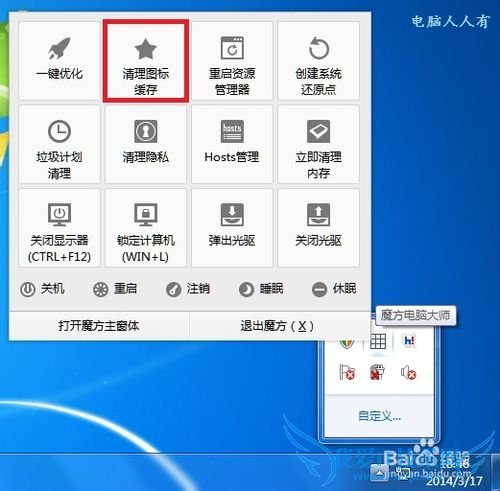Run 一键优化 one-click optimize tile
This screenshot has width=500, height=491.
59,61
